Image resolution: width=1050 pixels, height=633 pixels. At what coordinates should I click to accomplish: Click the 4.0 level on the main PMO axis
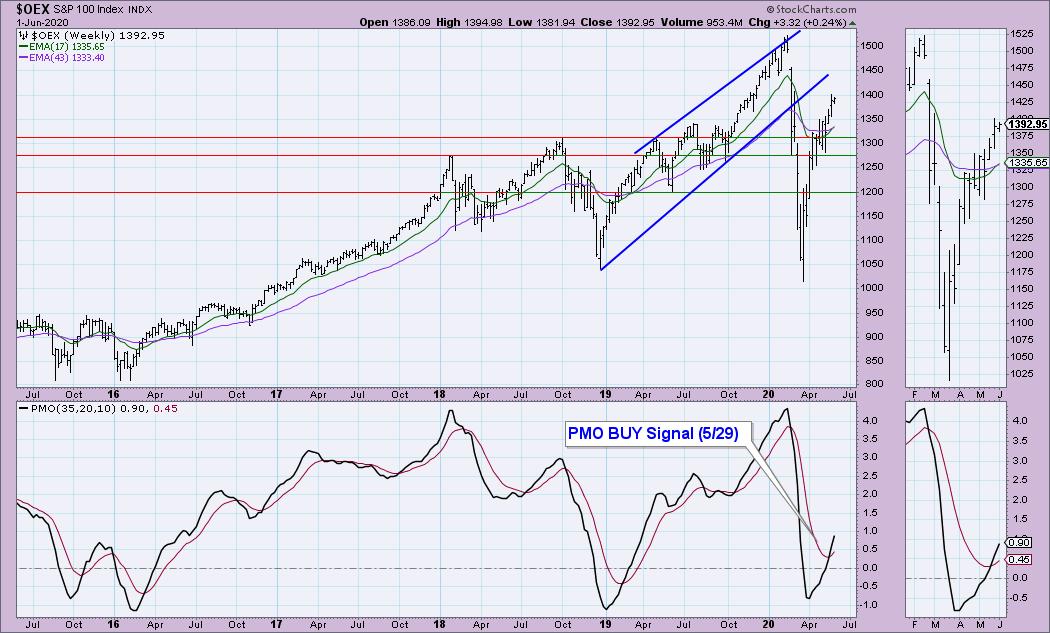(871, 421)
